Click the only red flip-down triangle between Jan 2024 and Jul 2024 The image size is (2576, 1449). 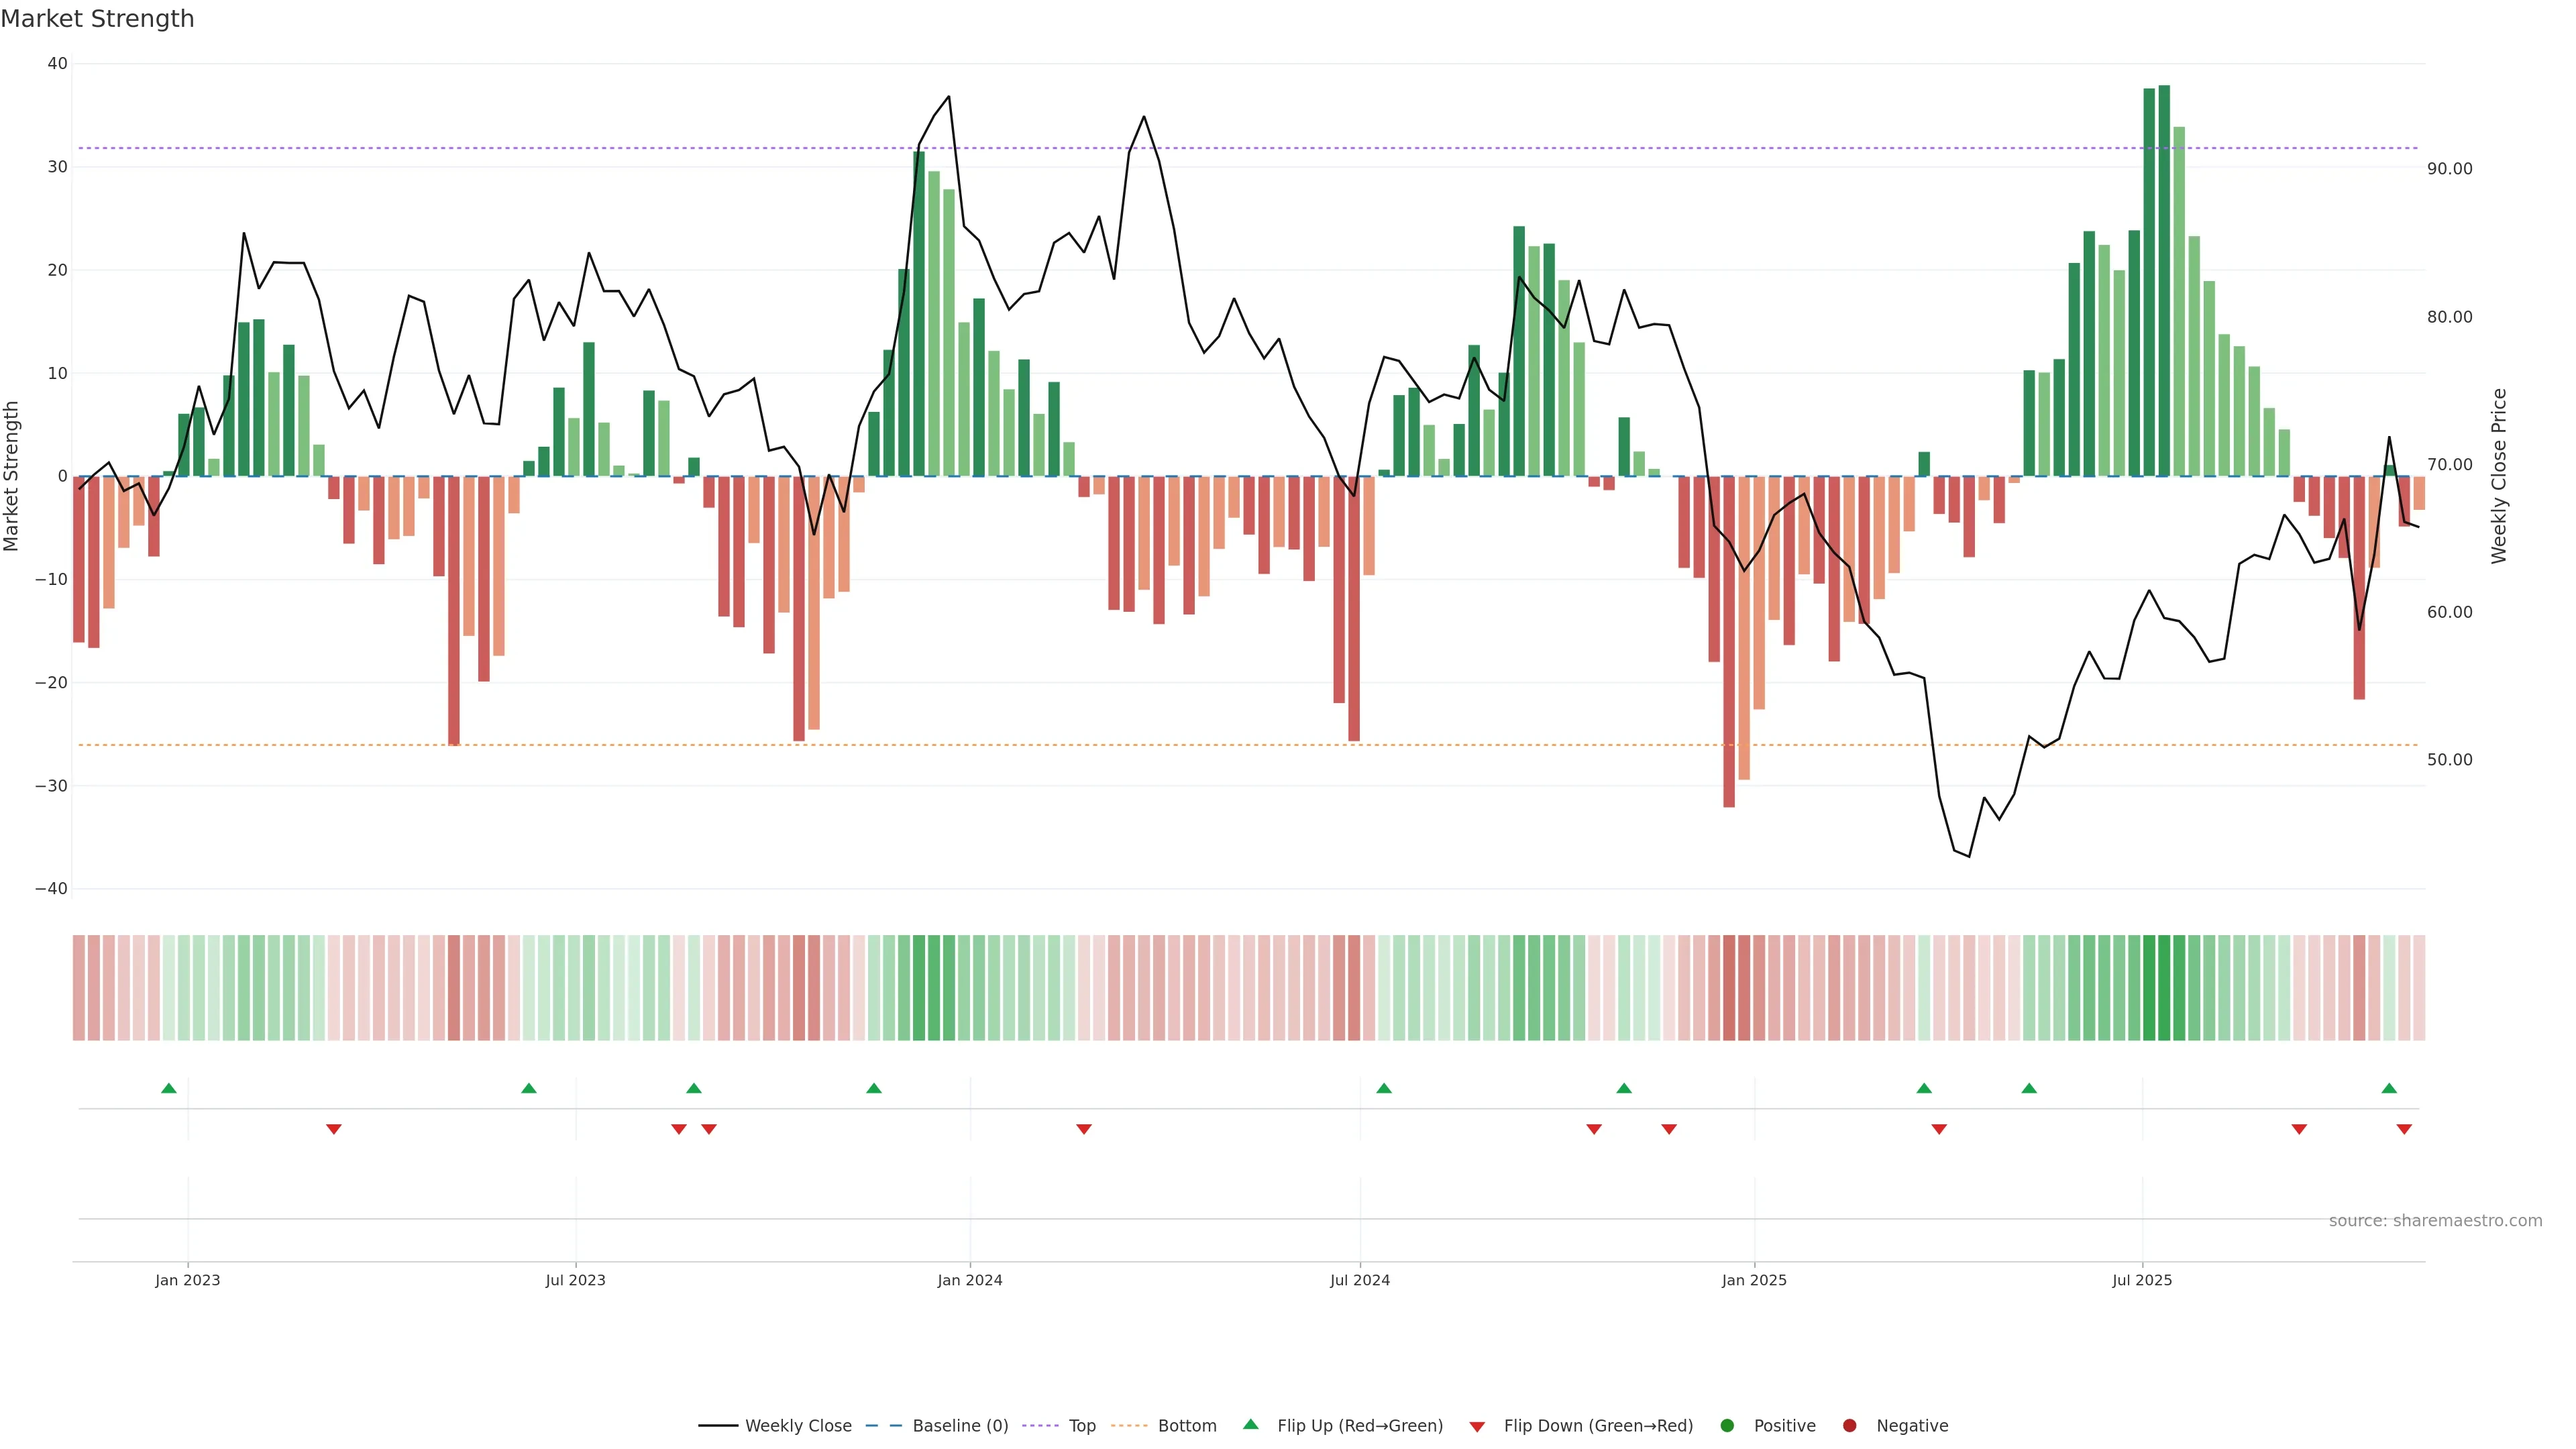[1084, 1129]
